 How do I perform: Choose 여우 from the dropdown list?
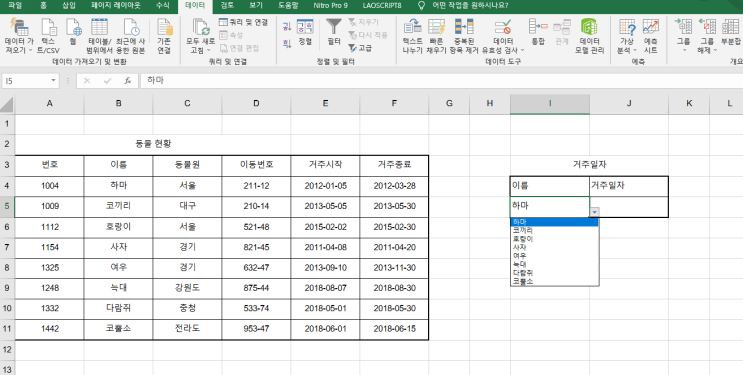coord(554,256)
